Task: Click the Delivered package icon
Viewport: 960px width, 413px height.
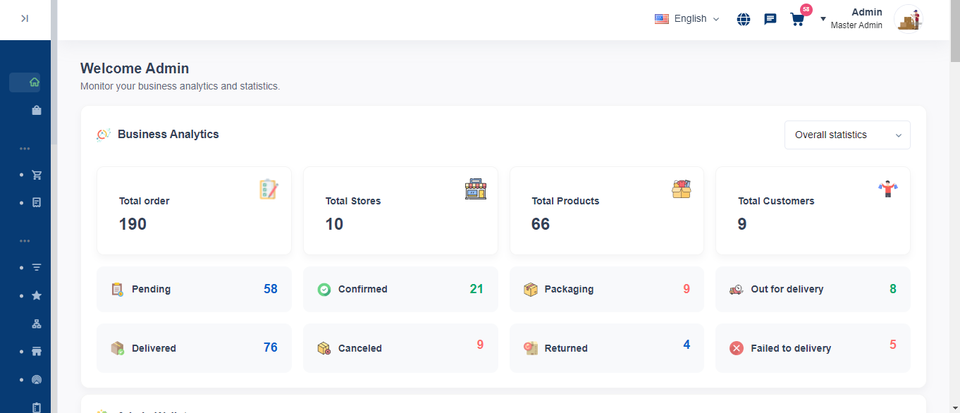Action: [118, 348]
